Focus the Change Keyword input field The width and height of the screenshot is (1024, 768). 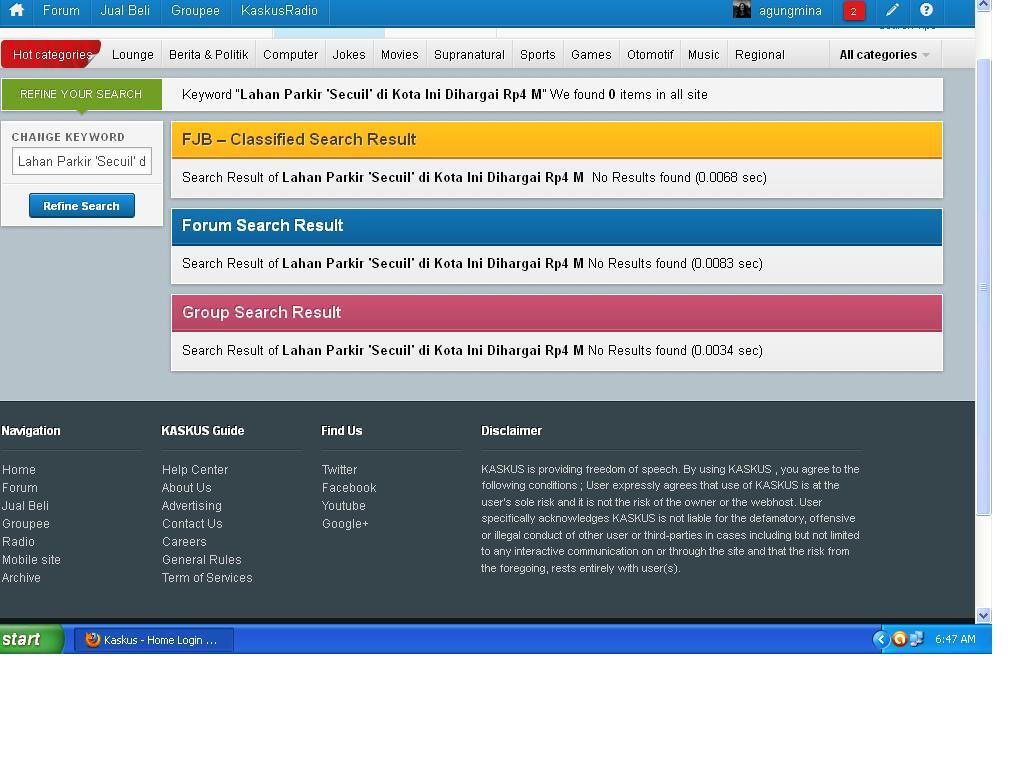82,161
